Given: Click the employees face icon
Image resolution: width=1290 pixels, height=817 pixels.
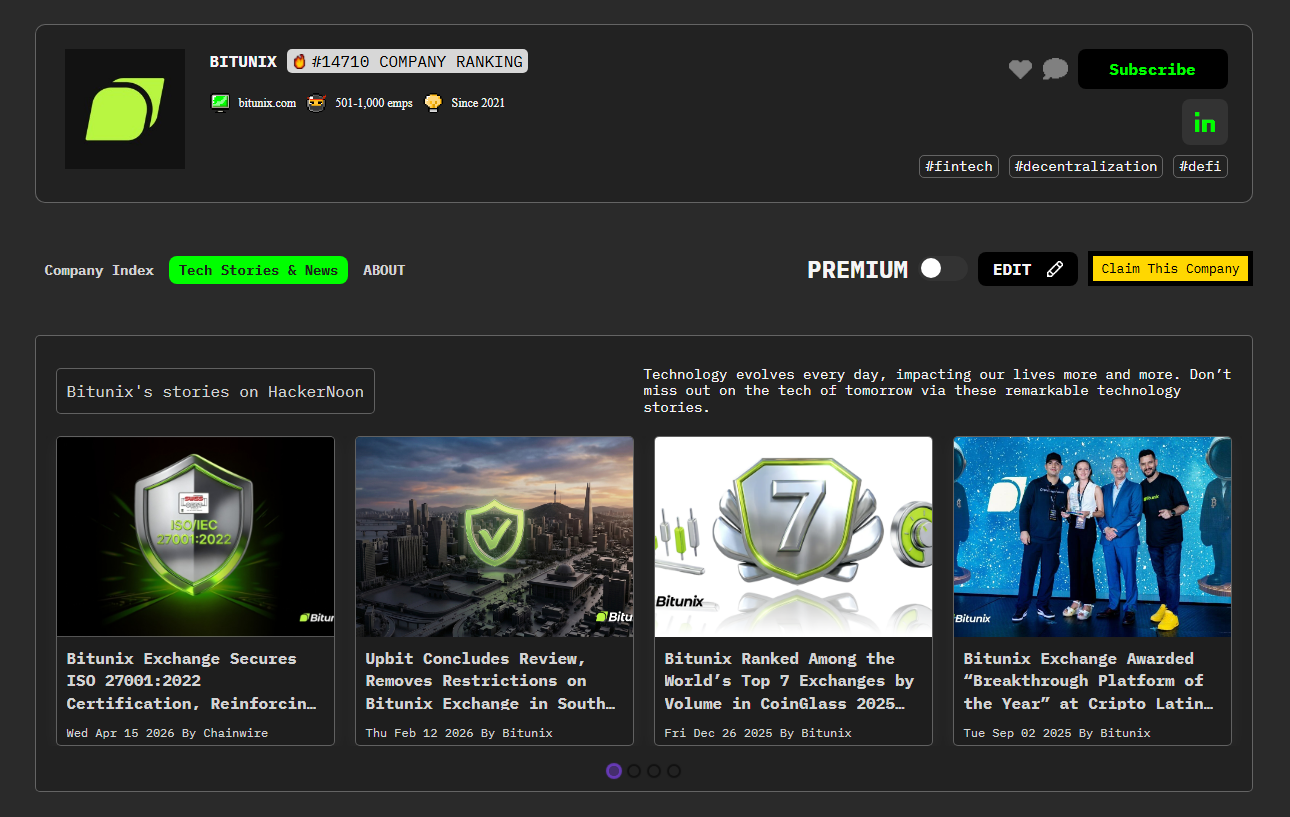Looking at the screenshot, I should (316, 102).
